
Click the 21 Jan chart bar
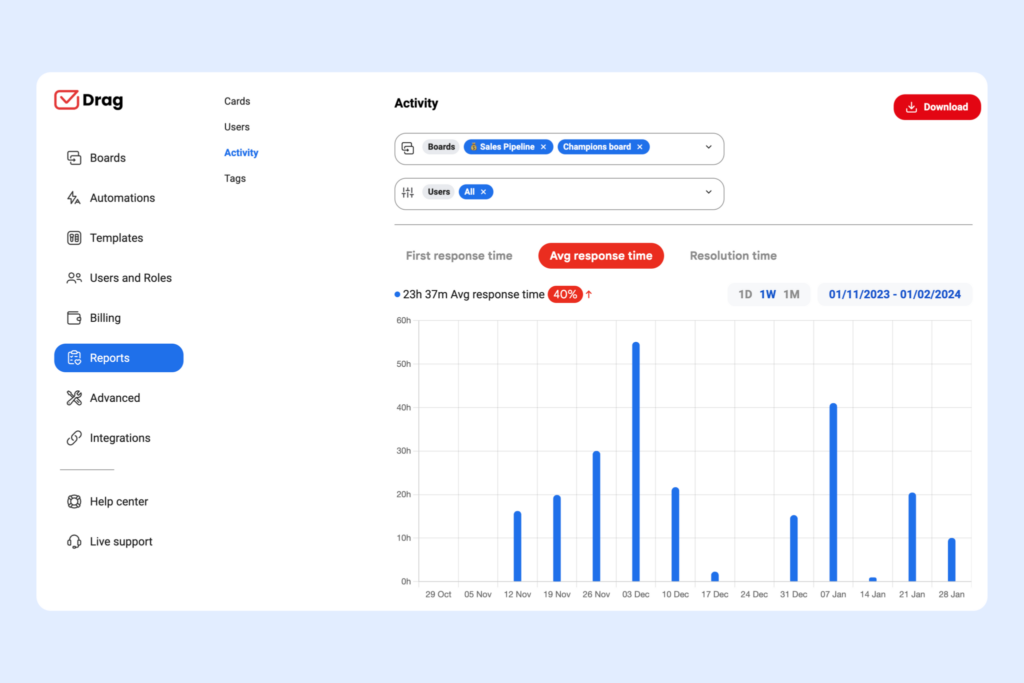pos(912,537)
